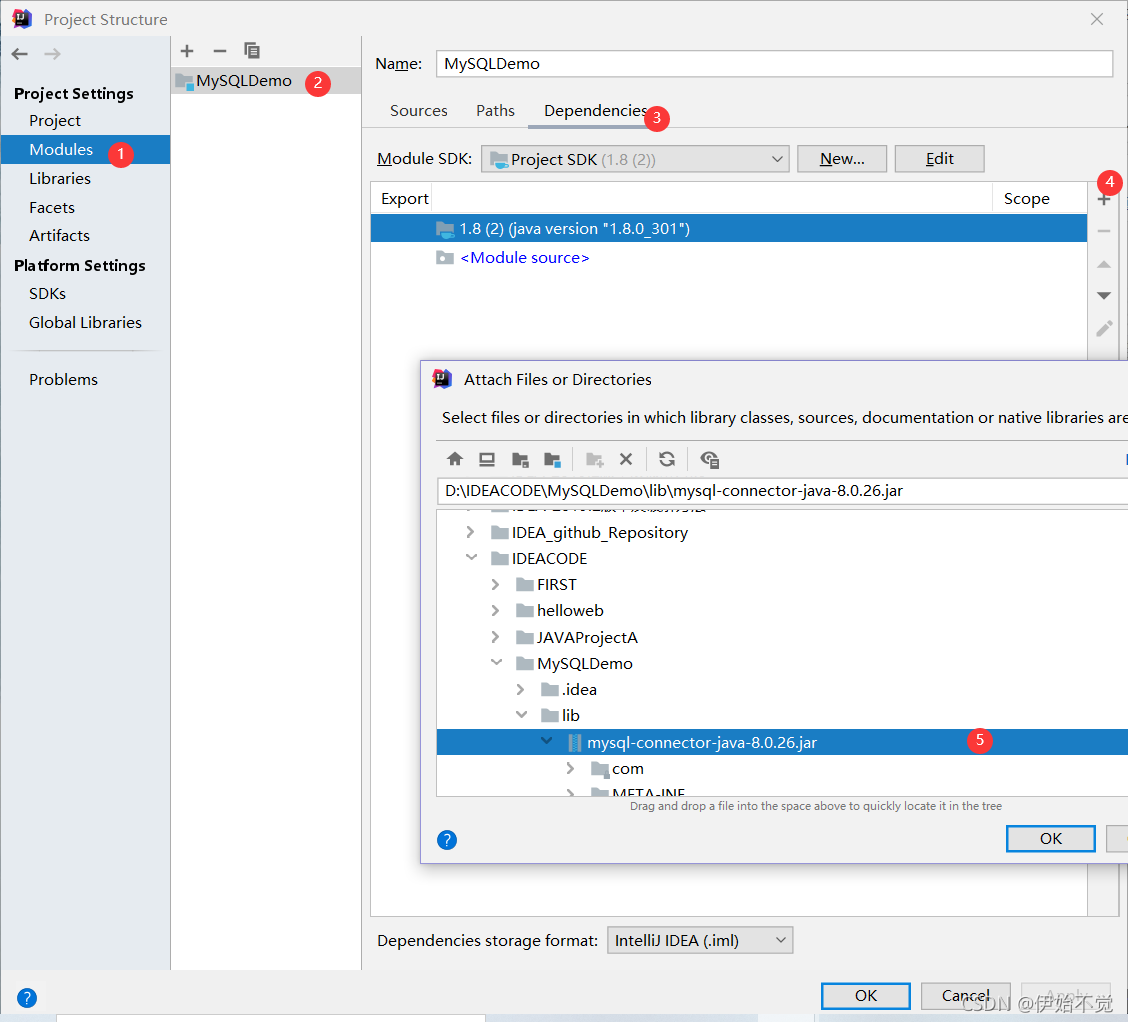Expand com folder inside jar

coord(570,769)
